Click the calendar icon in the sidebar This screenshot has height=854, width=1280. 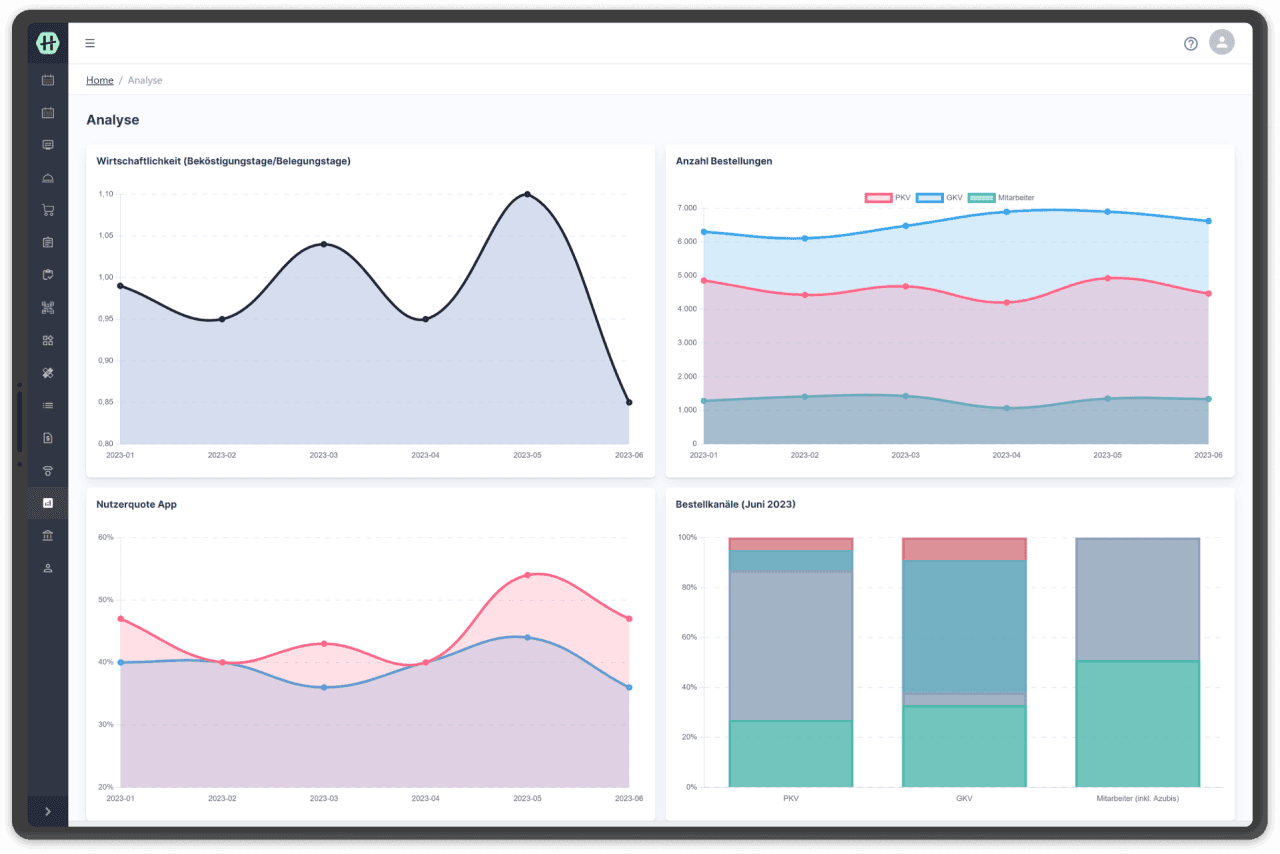(47, 80)
